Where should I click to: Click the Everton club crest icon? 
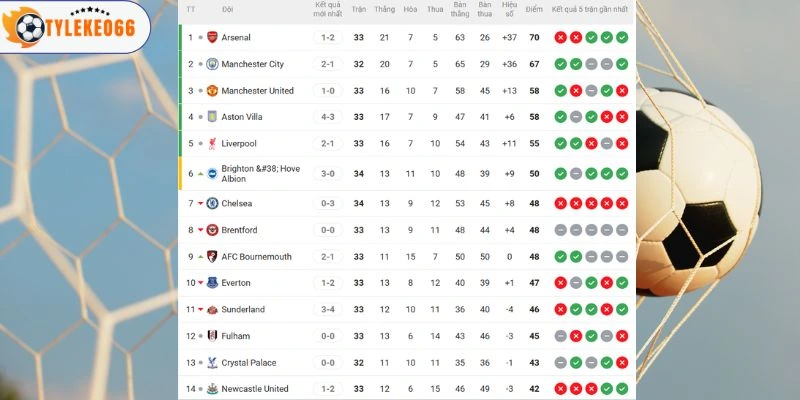point(211,283)
